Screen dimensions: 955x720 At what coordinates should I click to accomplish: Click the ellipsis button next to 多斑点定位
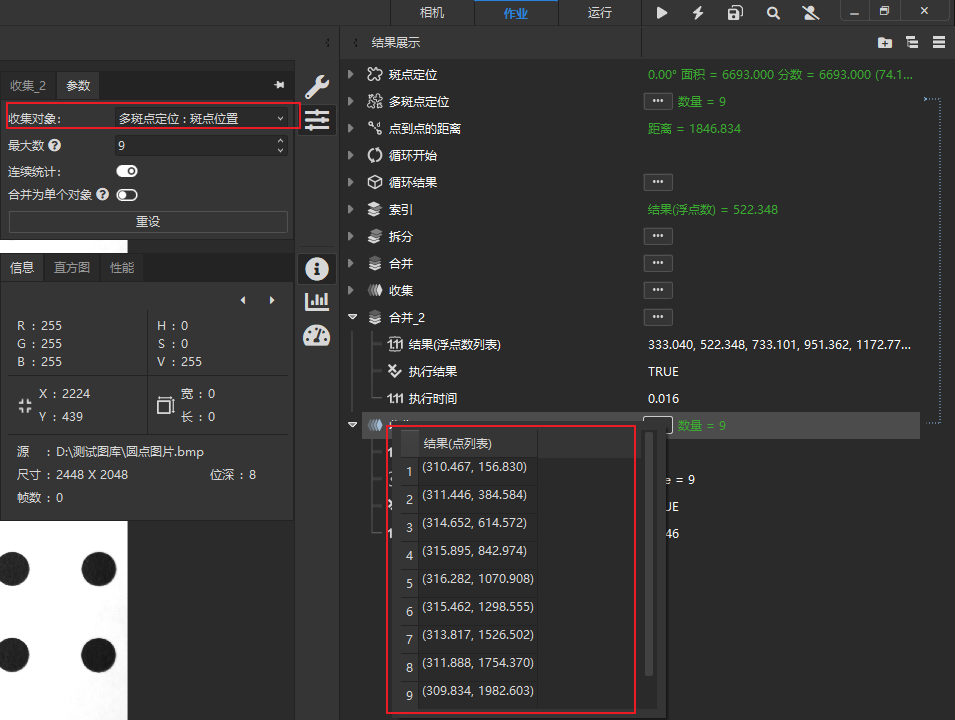click(658, 101)
